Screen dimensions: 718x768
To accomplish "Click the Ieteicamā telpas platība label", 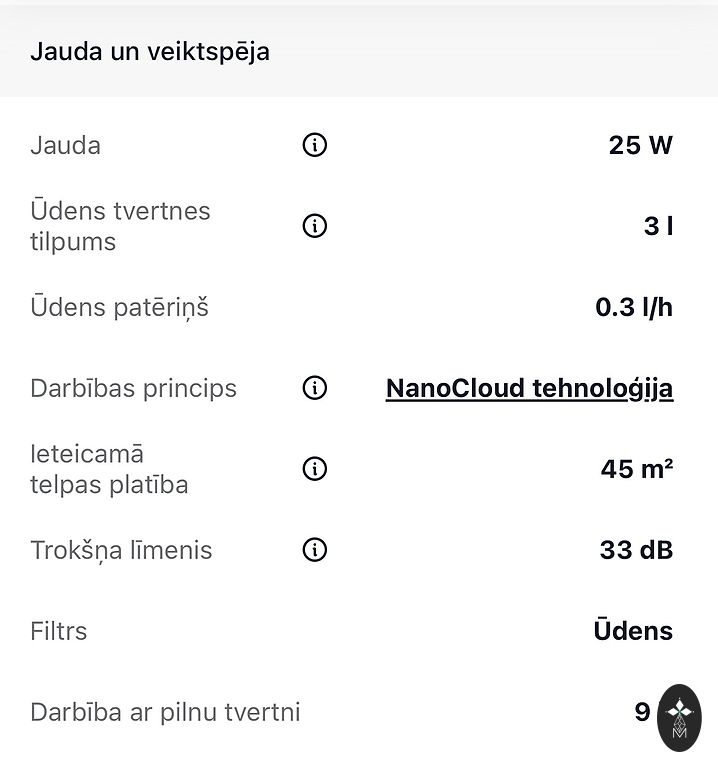I will click(109, 469).
